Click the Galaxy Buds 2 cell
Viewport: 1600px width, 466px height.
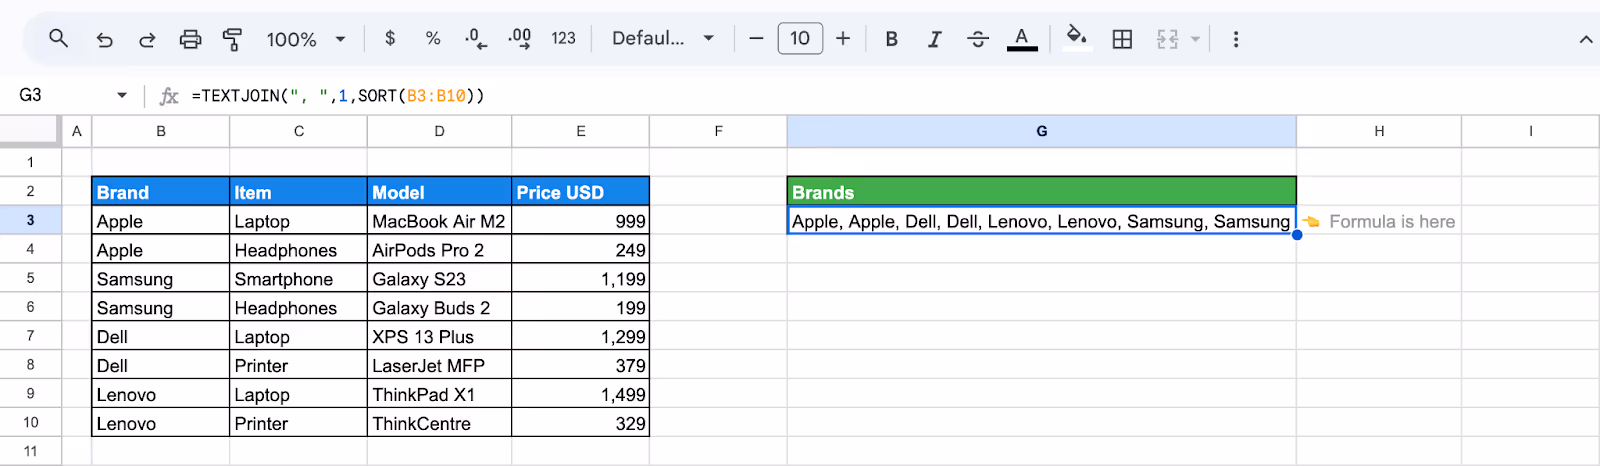(440, 308)
